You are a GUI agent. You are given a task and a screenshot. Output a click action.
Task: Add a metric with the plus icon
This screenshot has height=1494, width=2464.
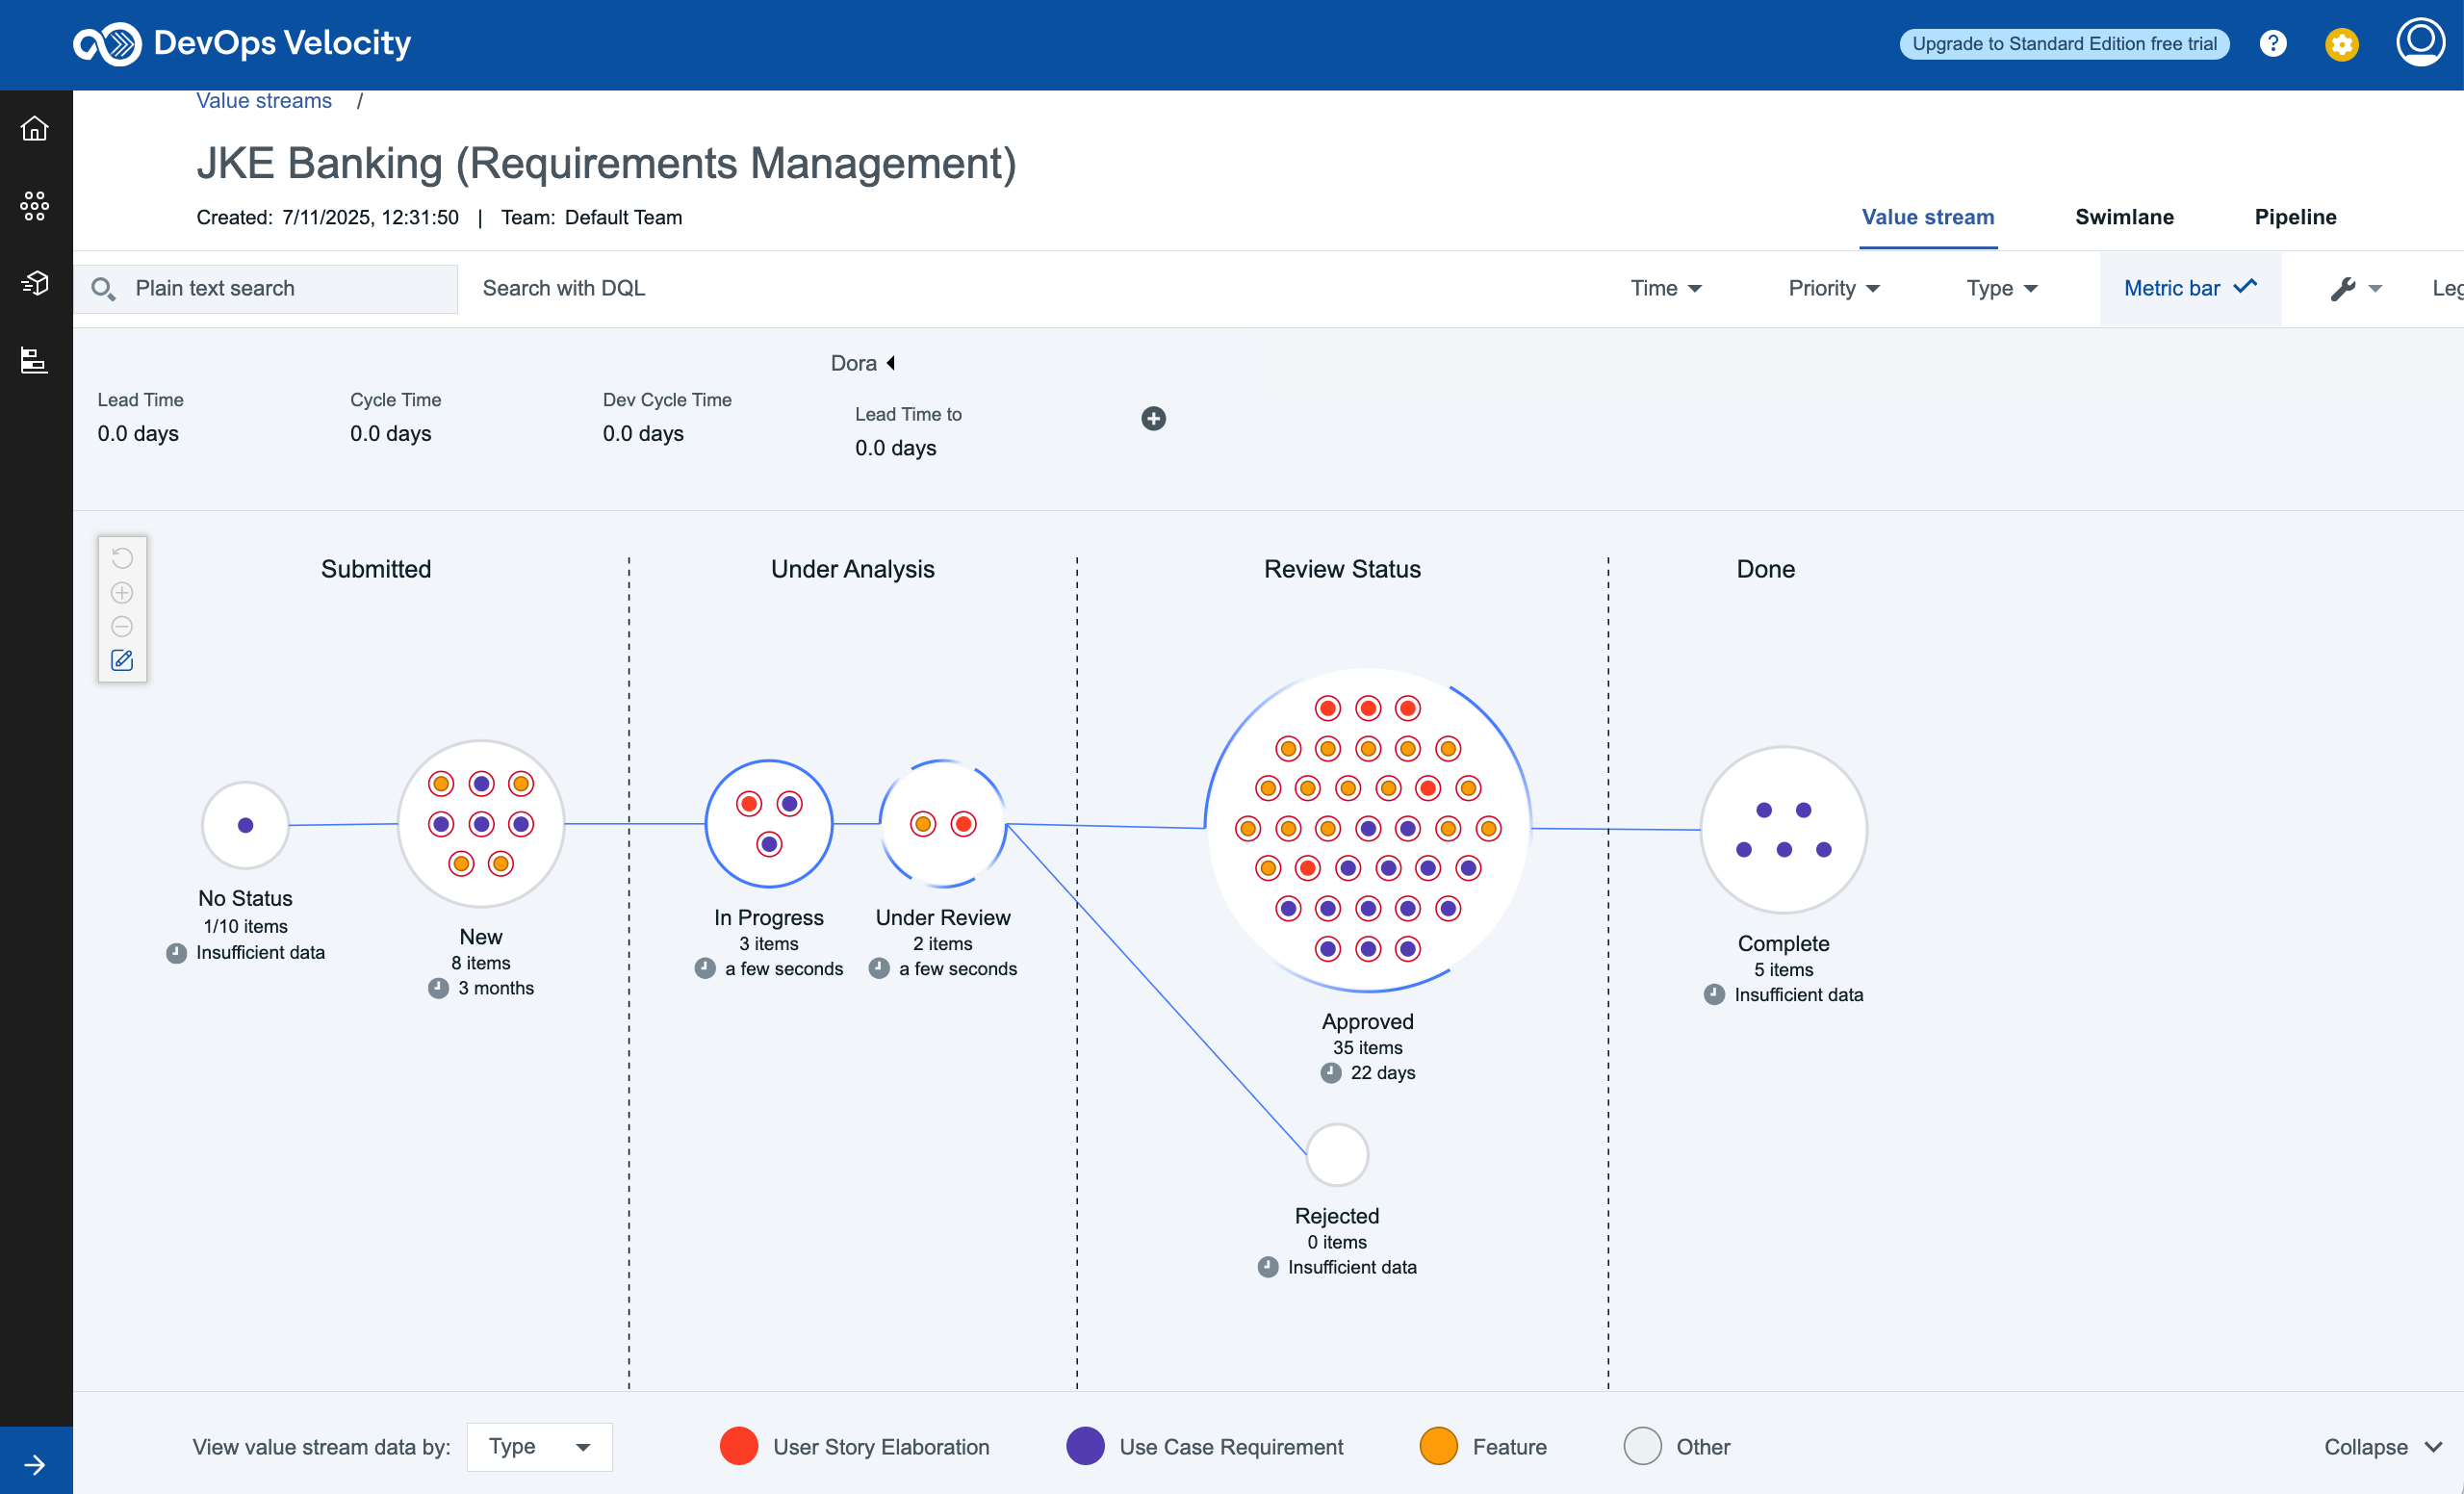coord(1153,418)
